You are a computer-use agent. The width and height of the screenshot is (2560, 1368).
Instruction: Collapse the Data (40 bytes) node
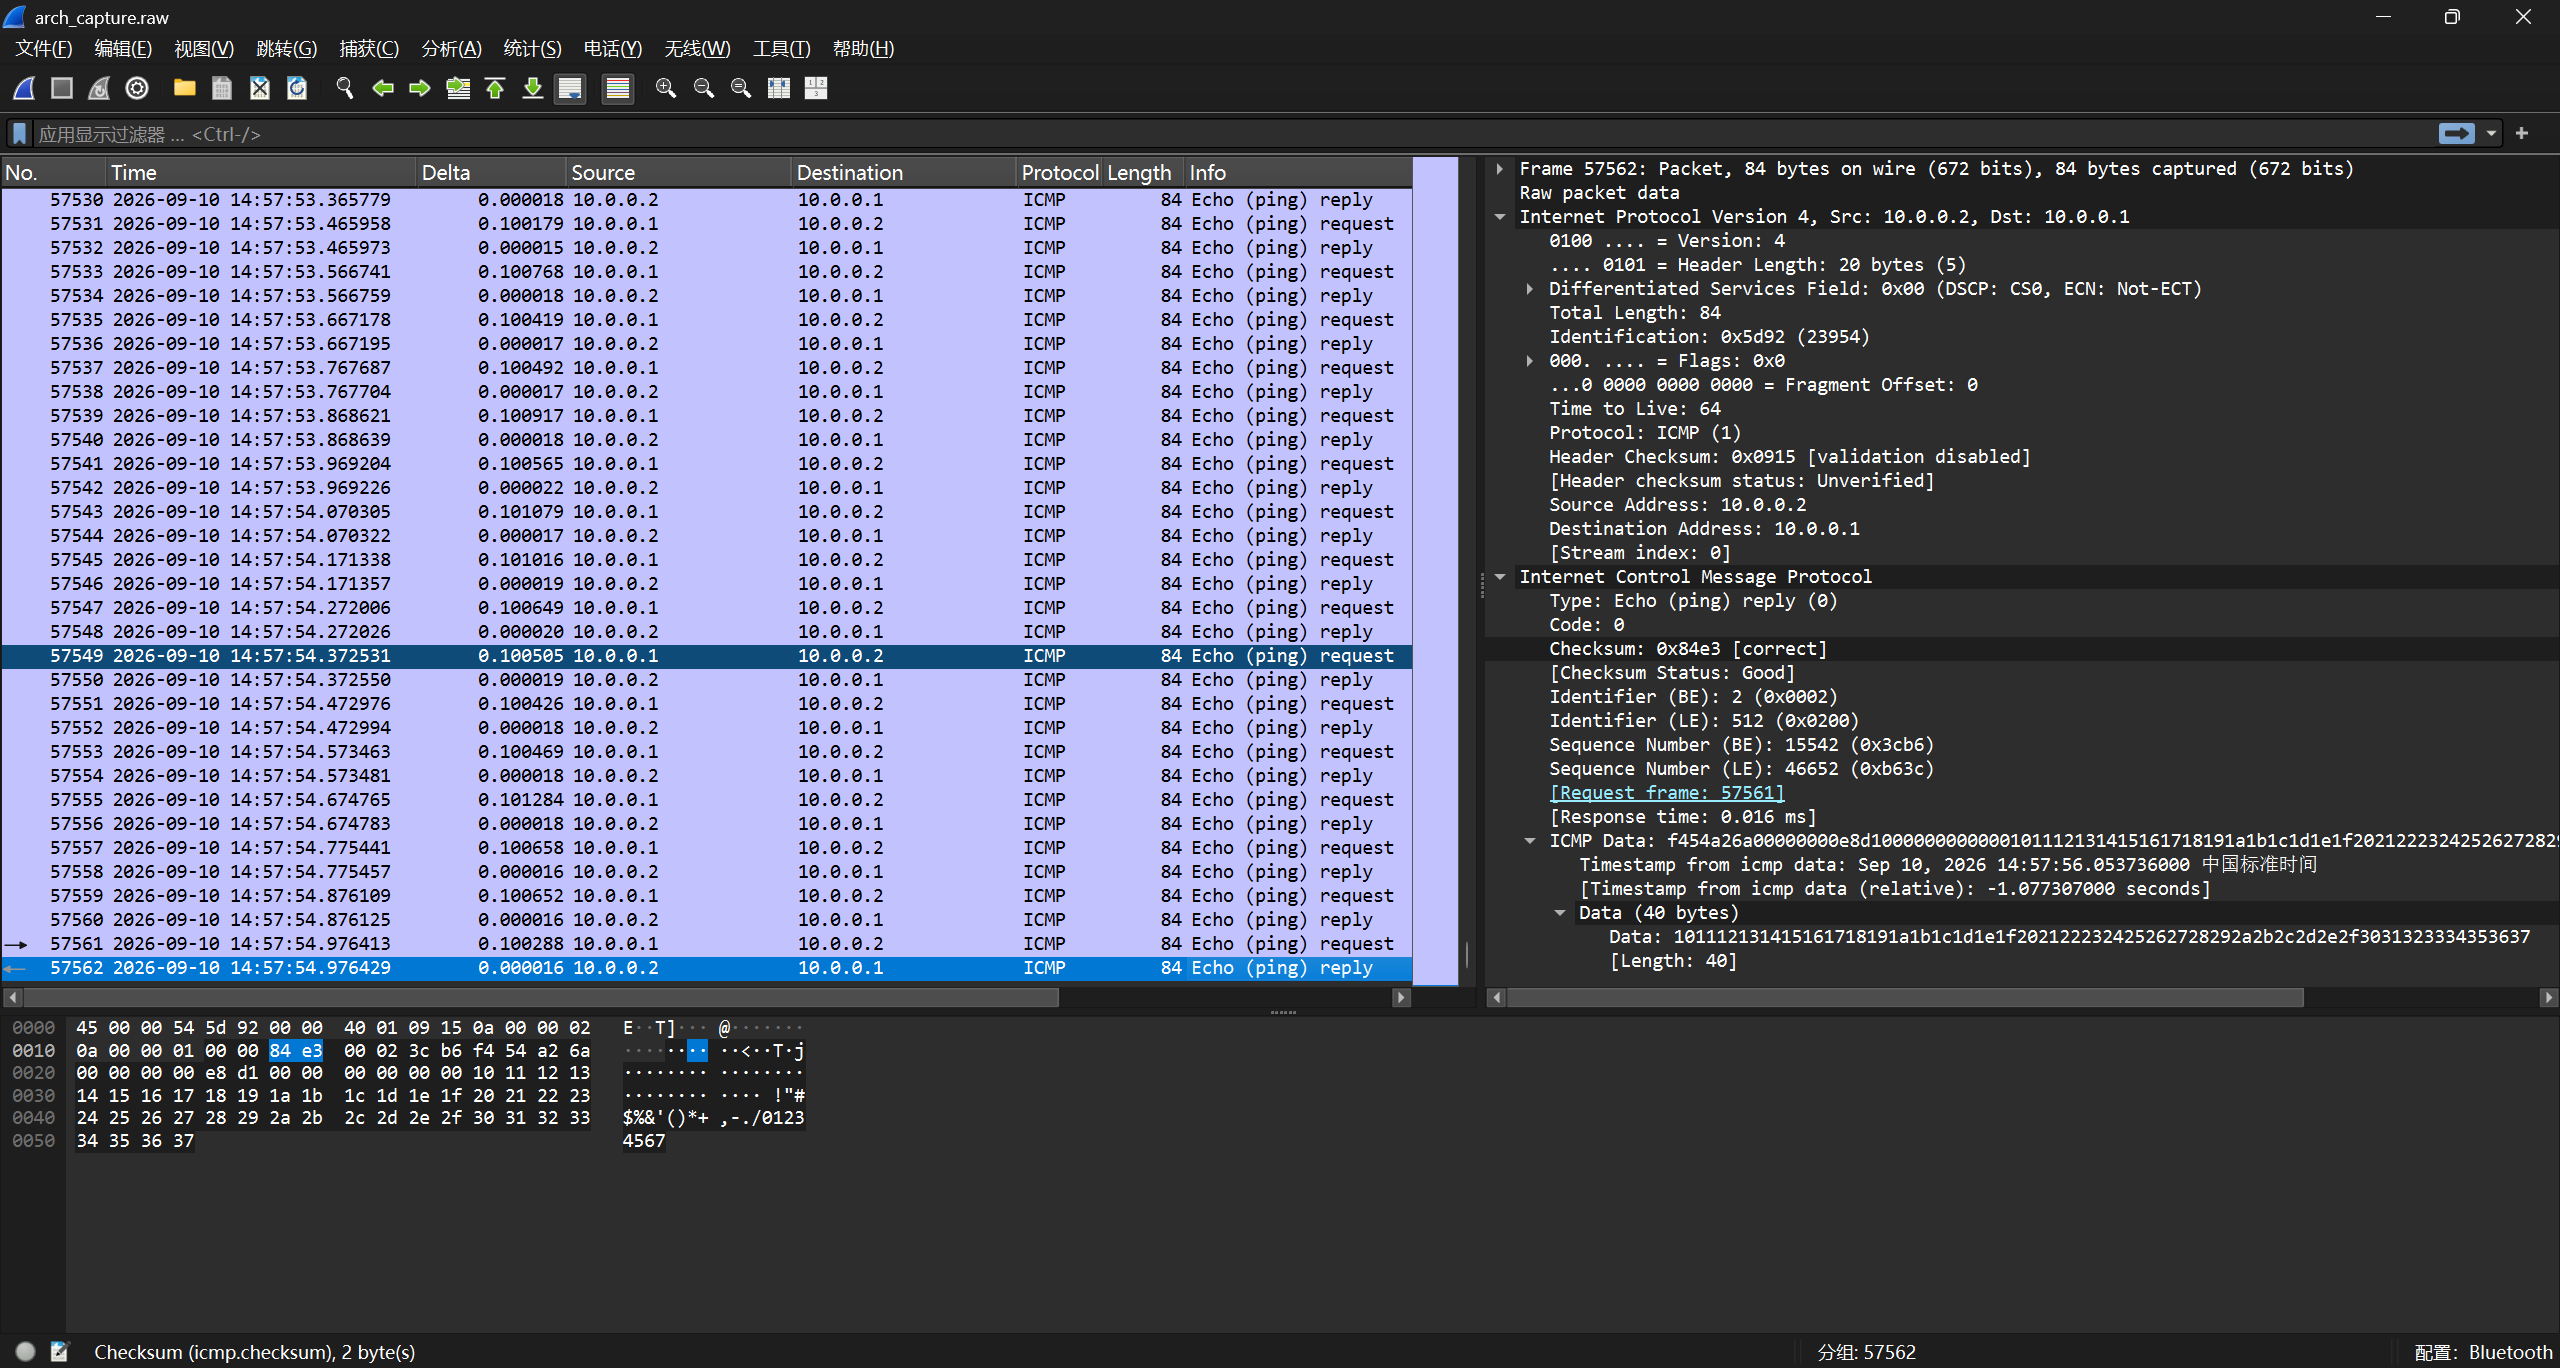(x=1559, y=913)
